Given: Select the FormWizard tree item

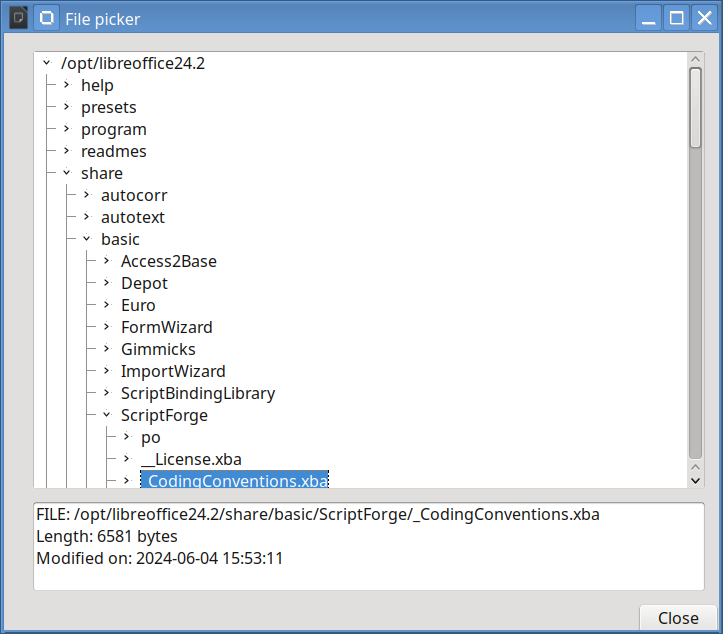Looking at the screenshot, I should (167, 327).
